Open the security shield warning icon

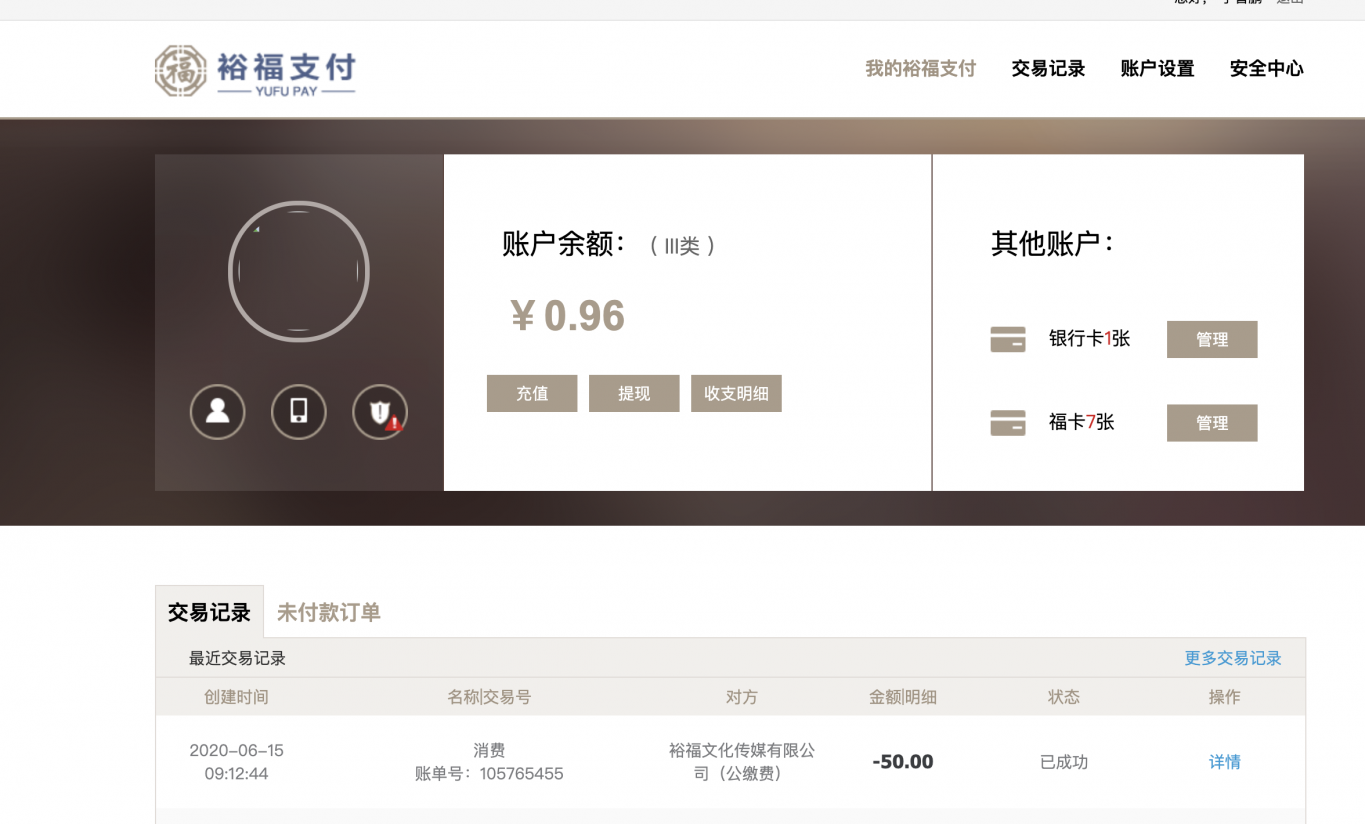click(x=380, y=412)
